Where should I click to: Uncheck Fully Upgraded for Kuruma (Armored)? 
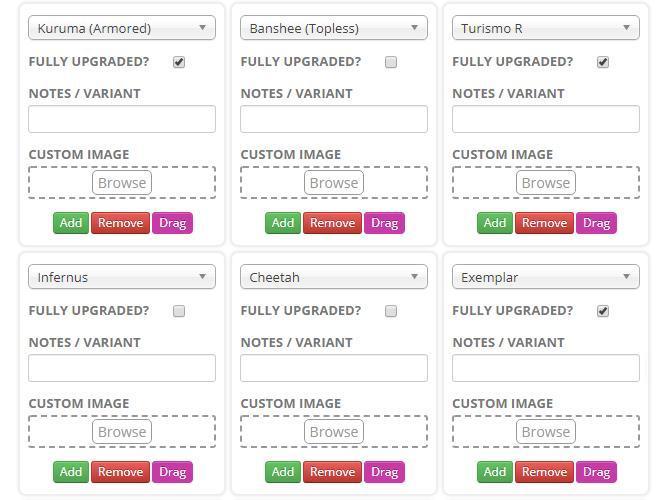click(179, 62)
